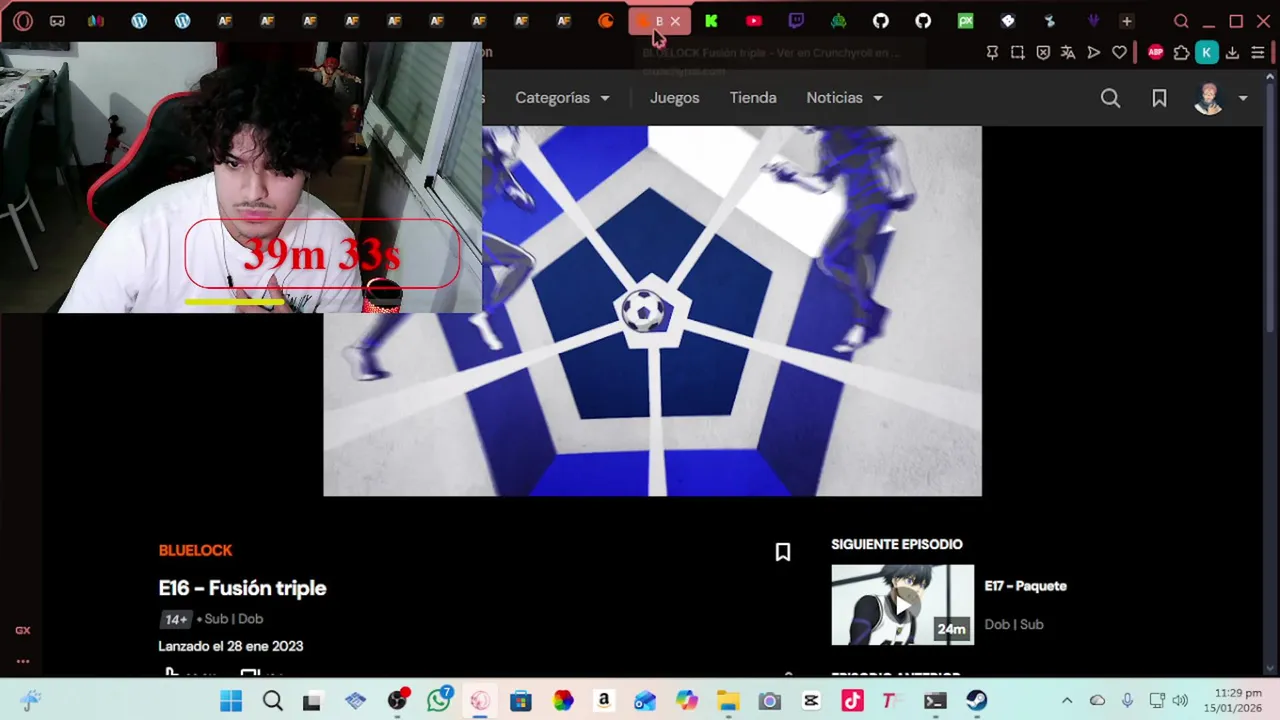
Task: Expand hidden system tray icons chevron
Action: pyautogui.click(x=1067, y=701)
